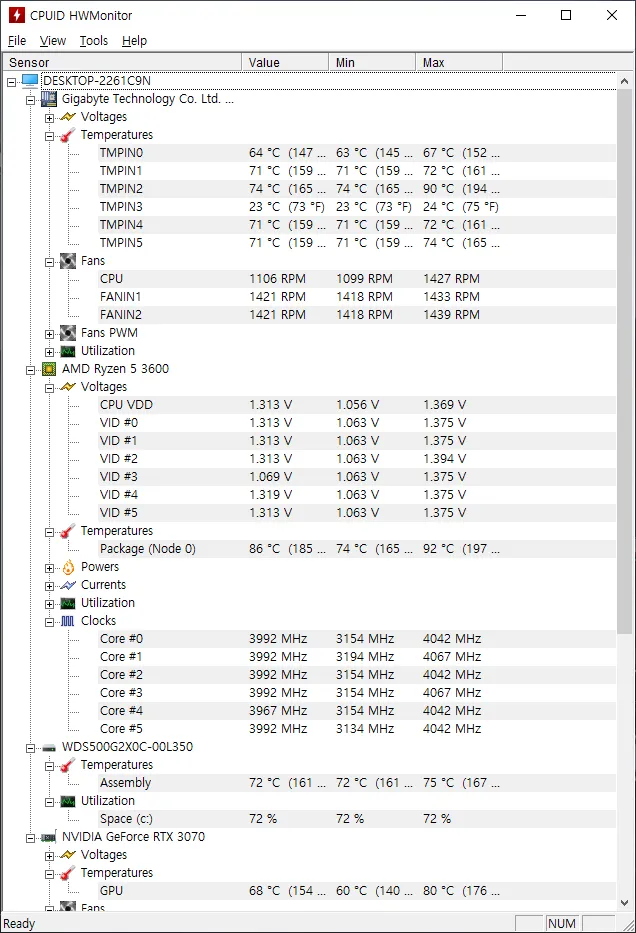Click the Value column header
The width and height of the screenshot is (636, 933).
tap(285, 62)
